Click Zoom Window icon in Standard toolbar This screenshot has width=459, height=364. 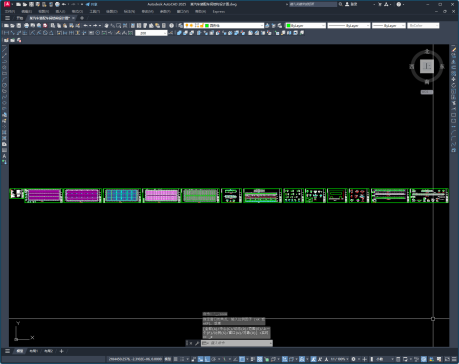tap(119, 25)
